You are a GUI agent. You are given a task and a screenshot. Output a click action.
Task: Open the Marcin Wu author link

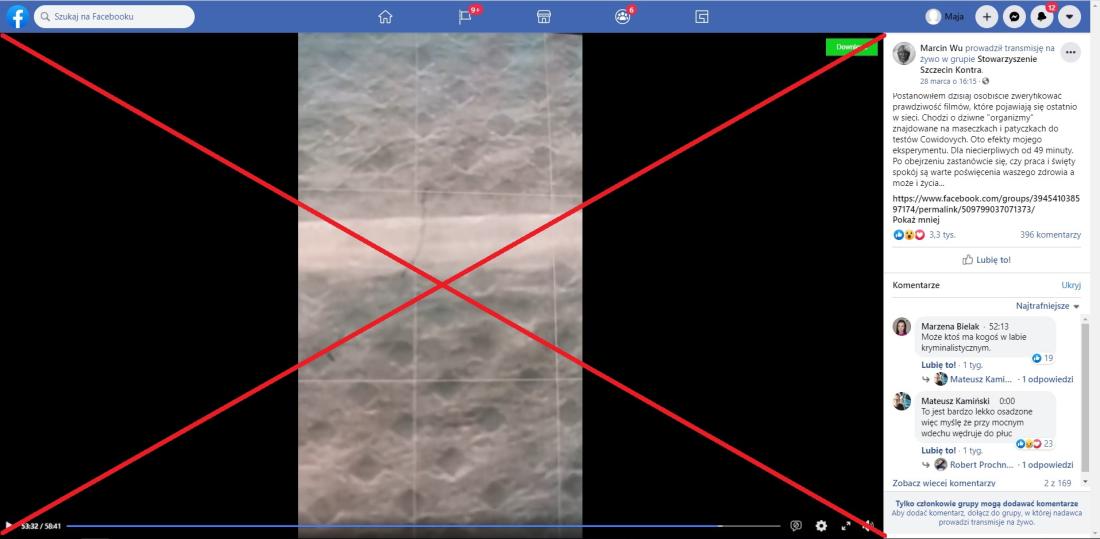tap(941, 48)
